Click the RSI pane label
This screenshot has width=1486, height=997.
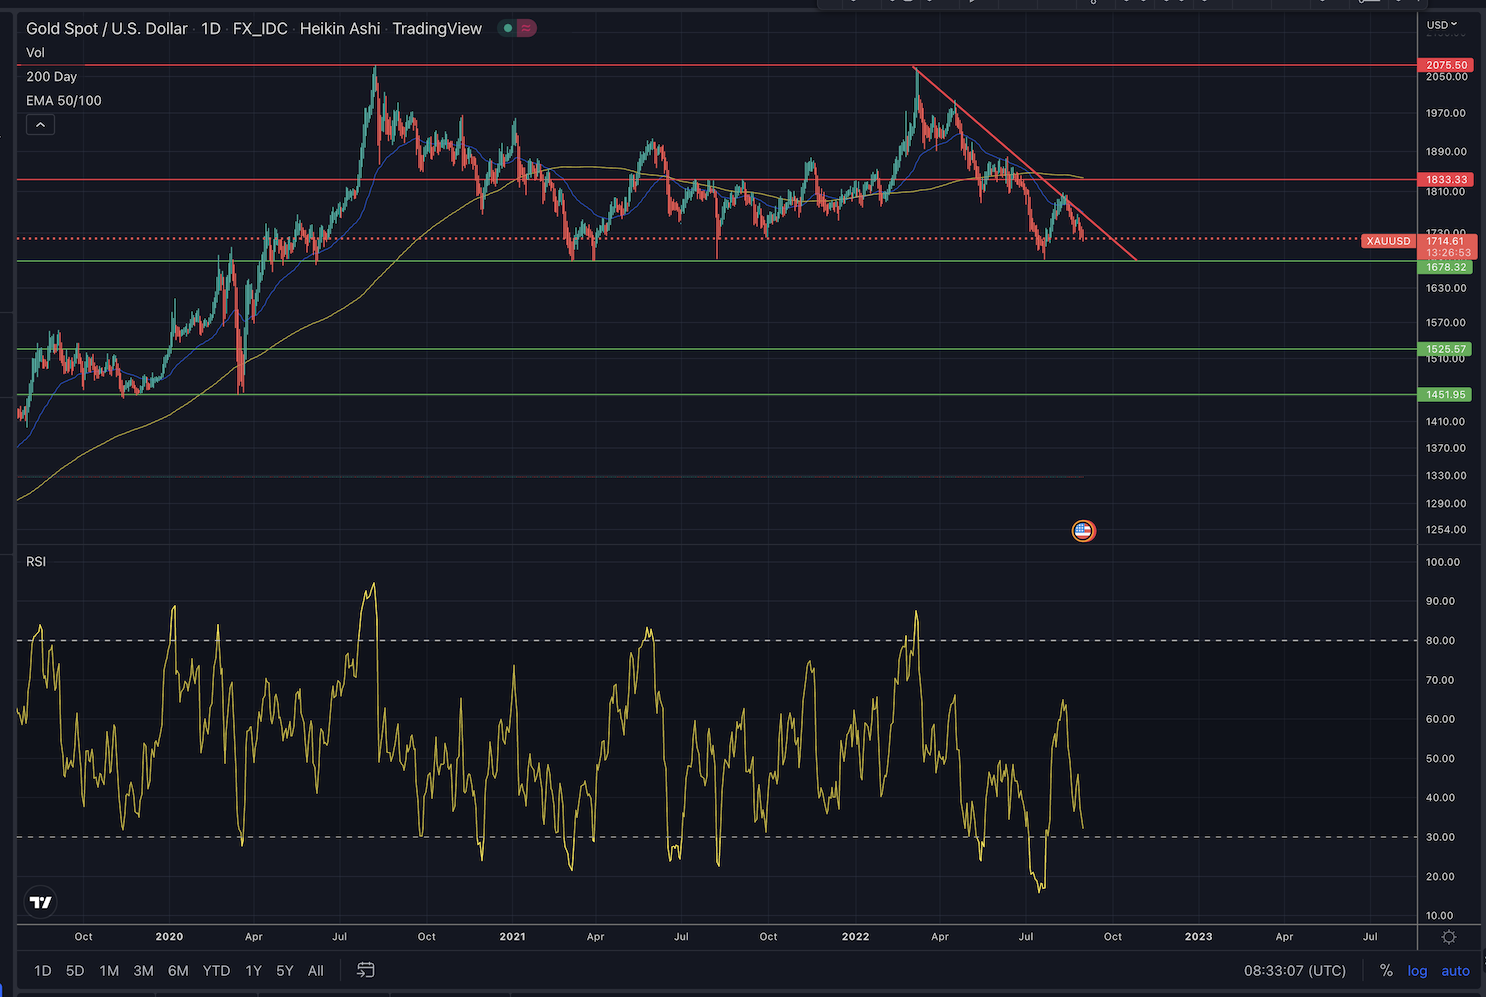pyautogui.click(x=36, y=561)
